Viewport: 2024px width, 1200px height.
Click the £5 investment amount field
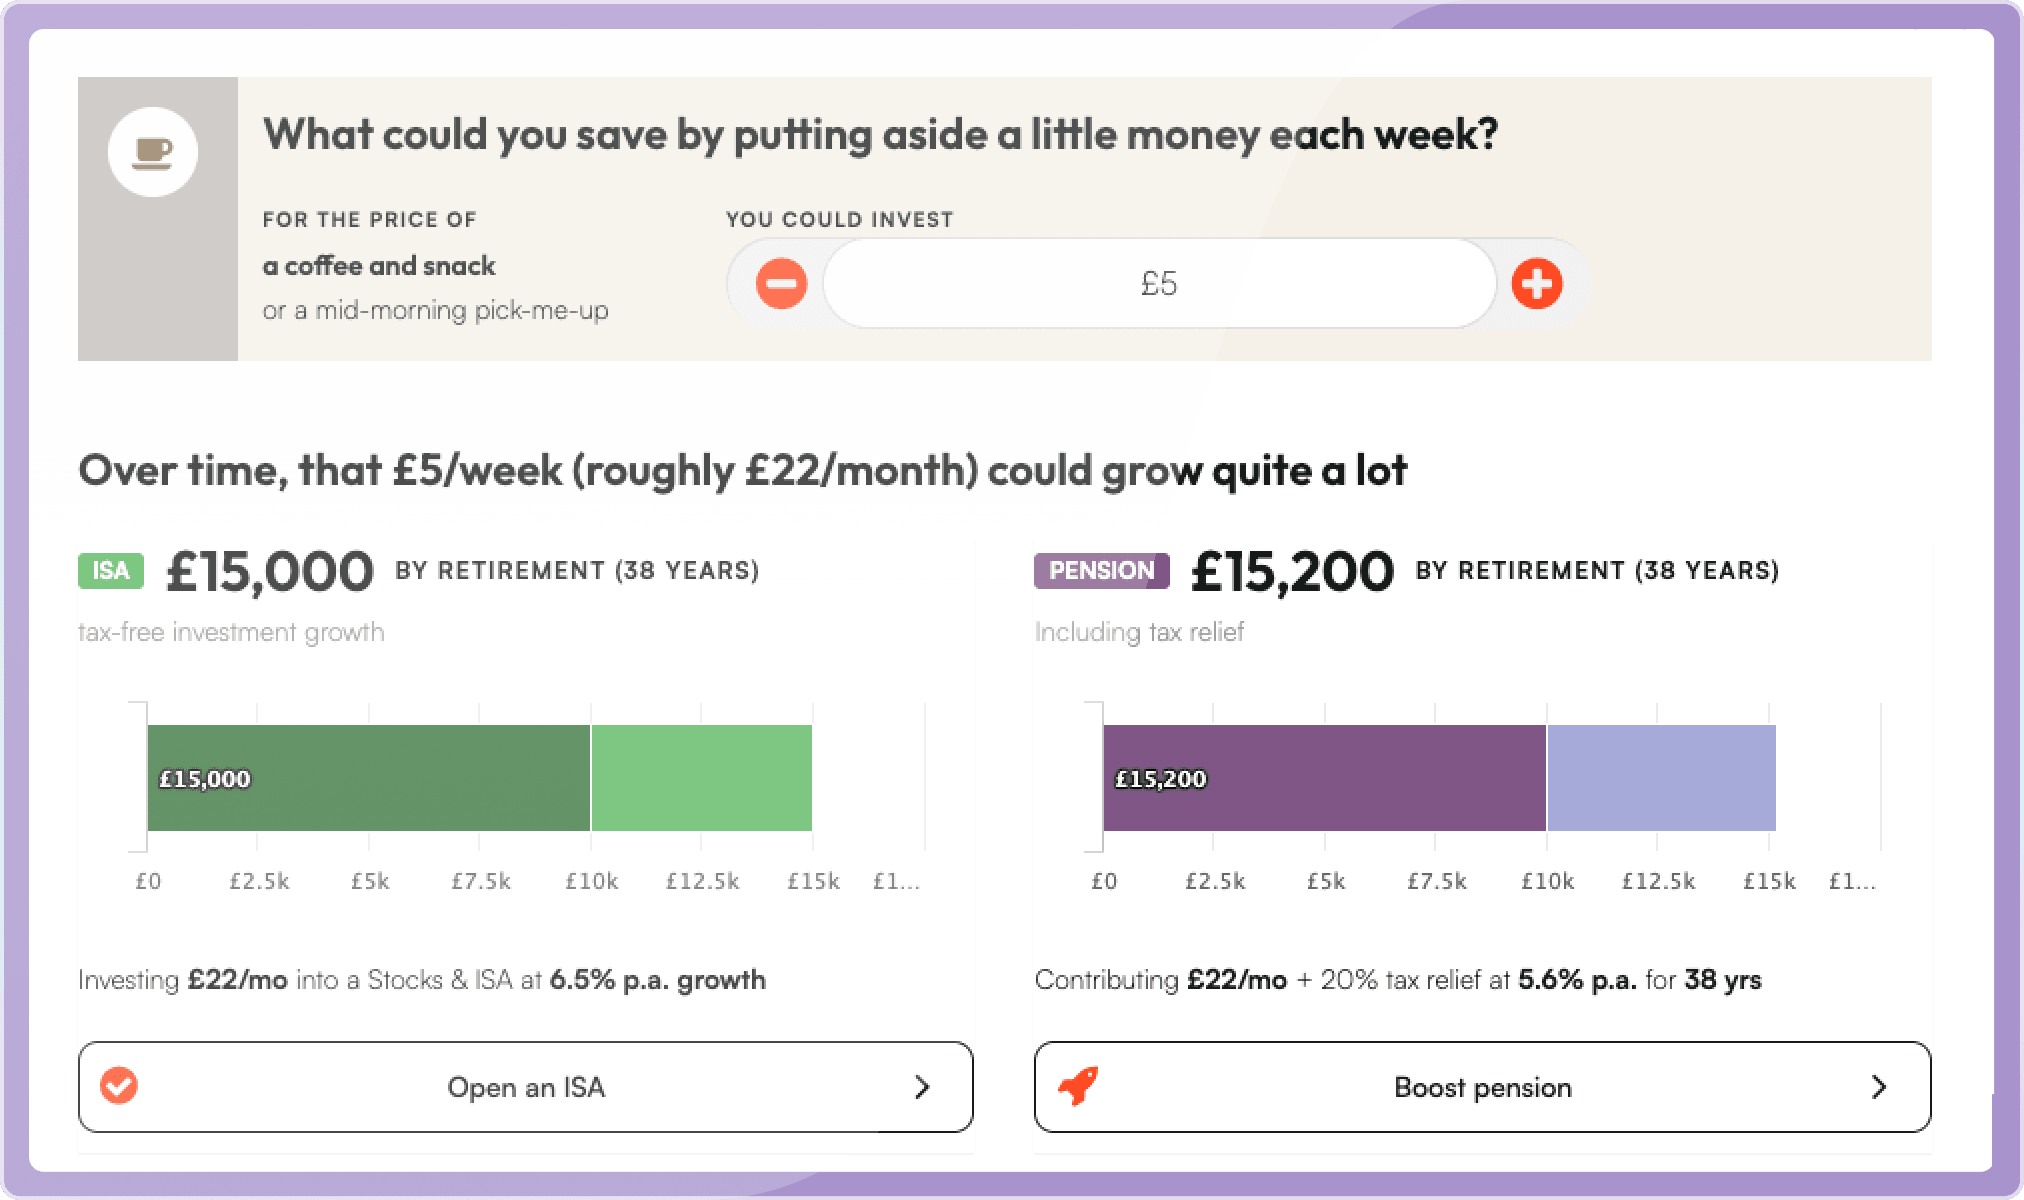tap(1159, 284)
